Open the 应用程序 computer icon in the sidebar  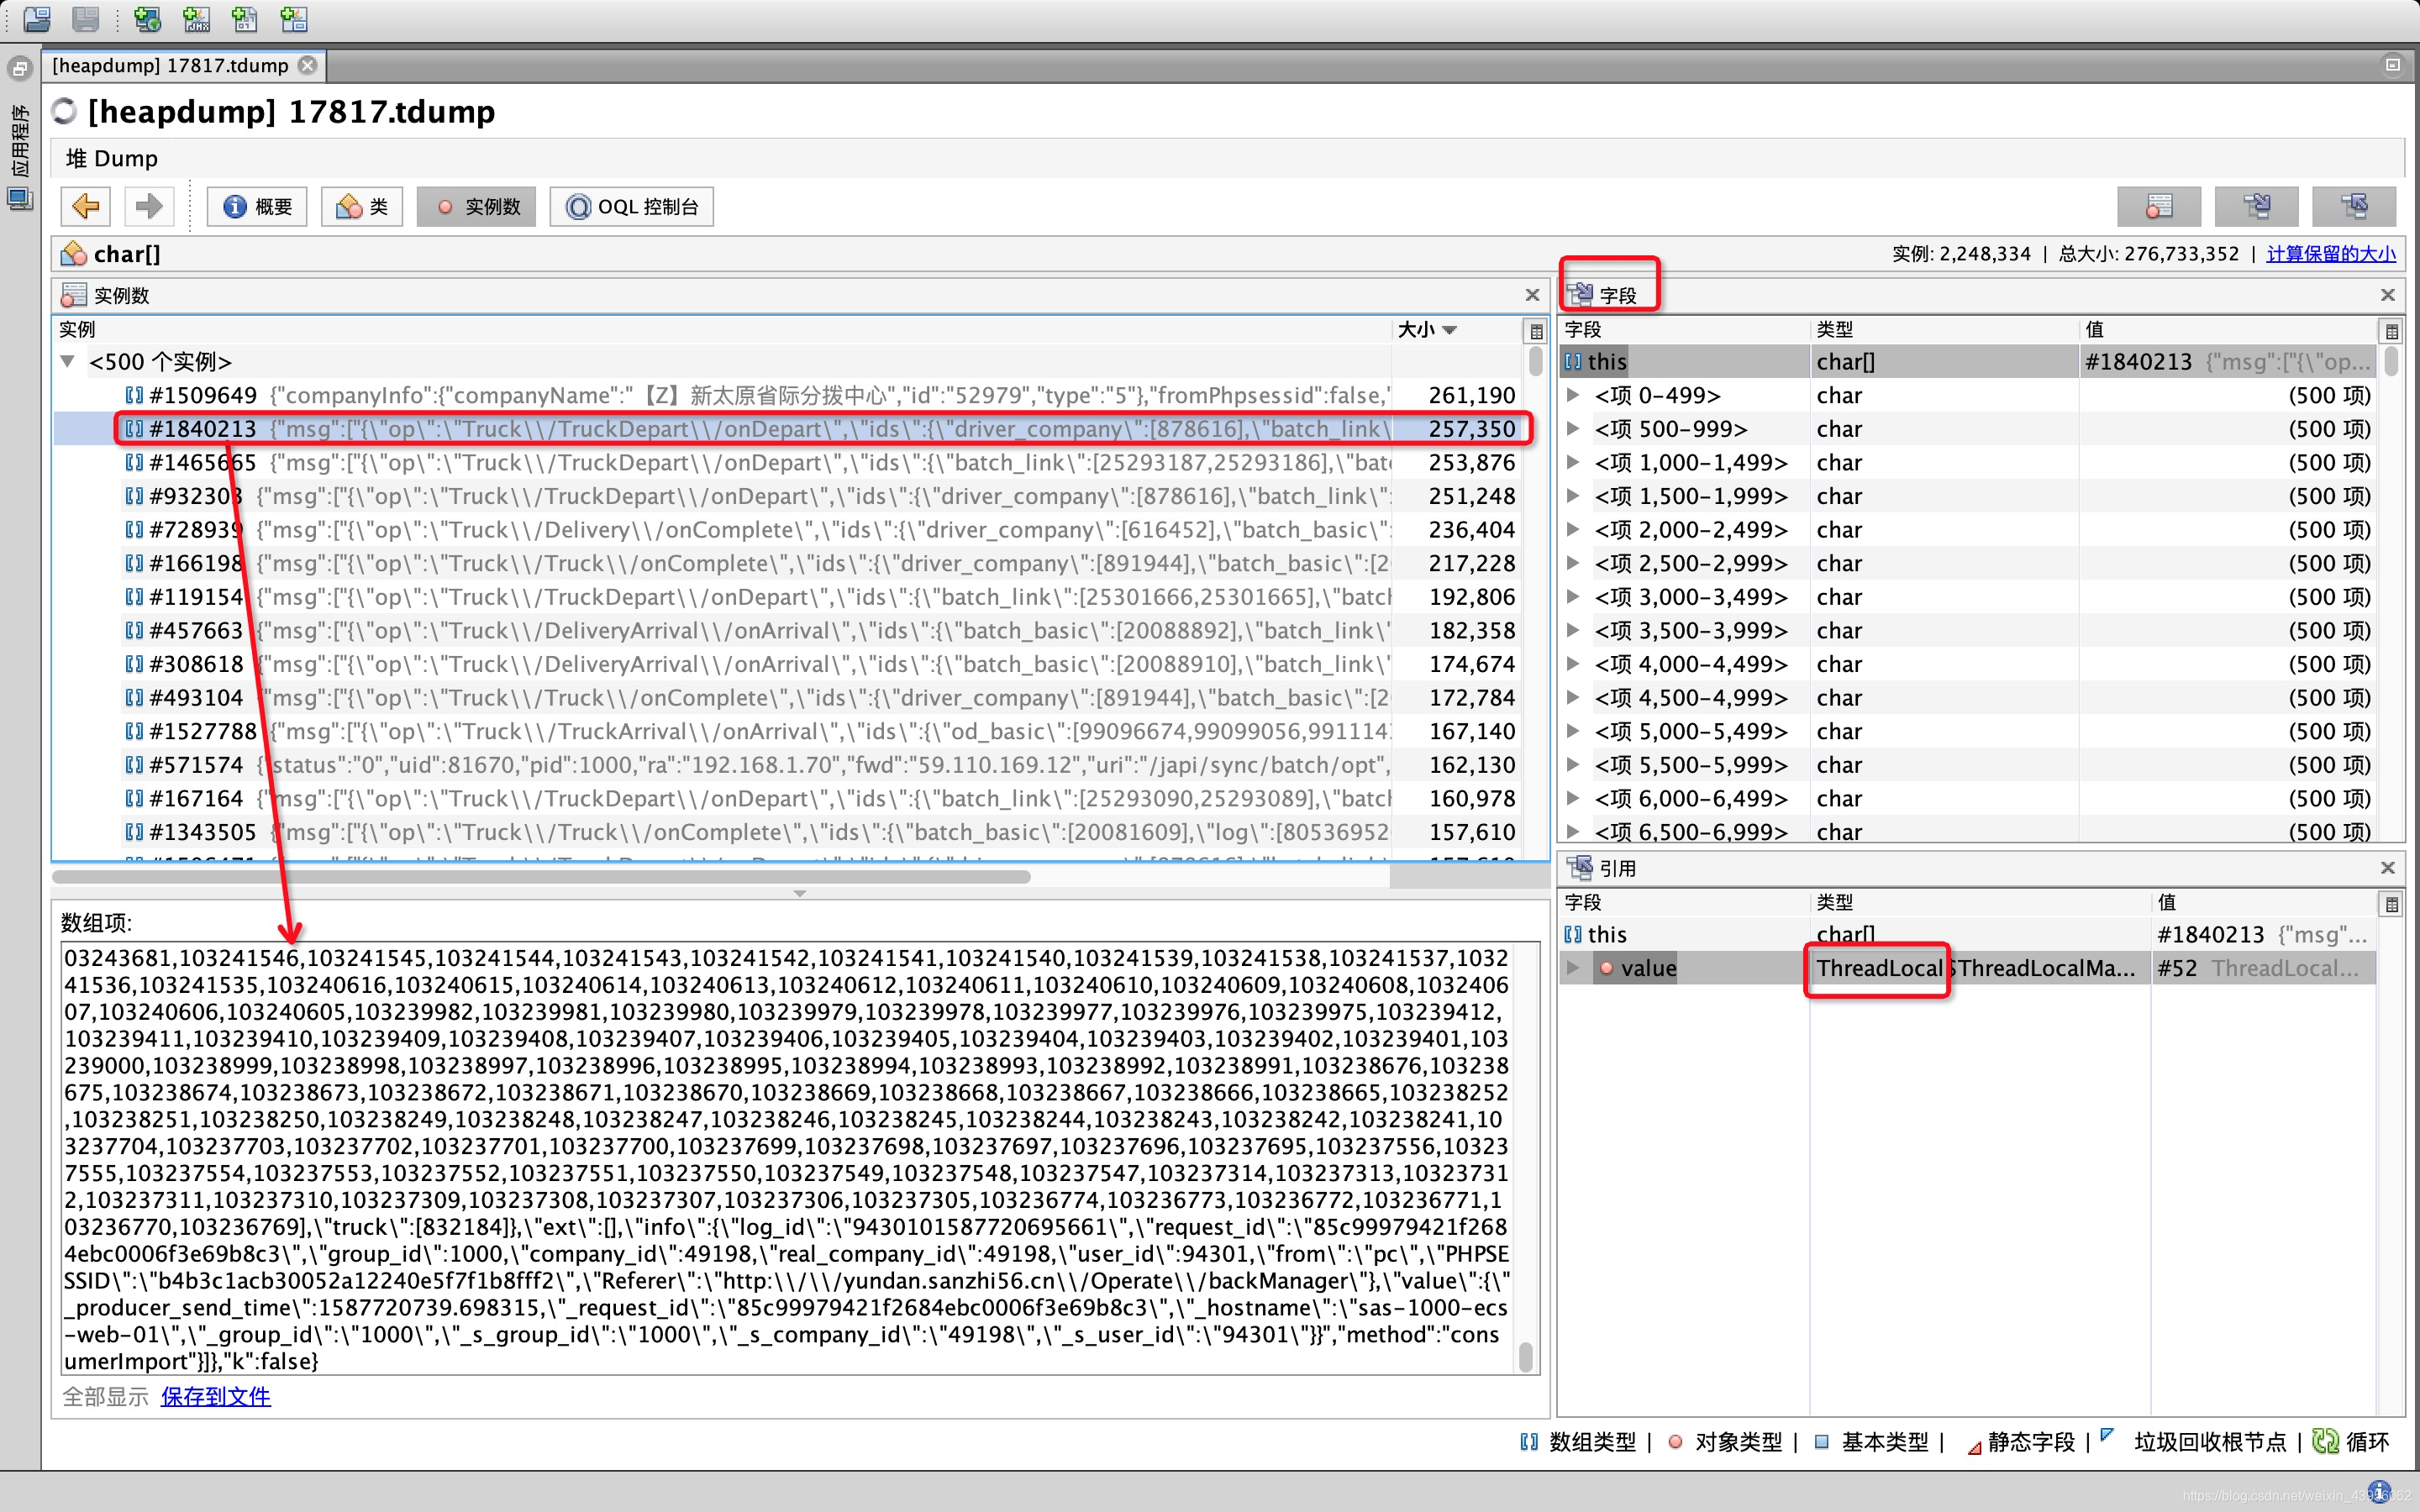[20, 198]
